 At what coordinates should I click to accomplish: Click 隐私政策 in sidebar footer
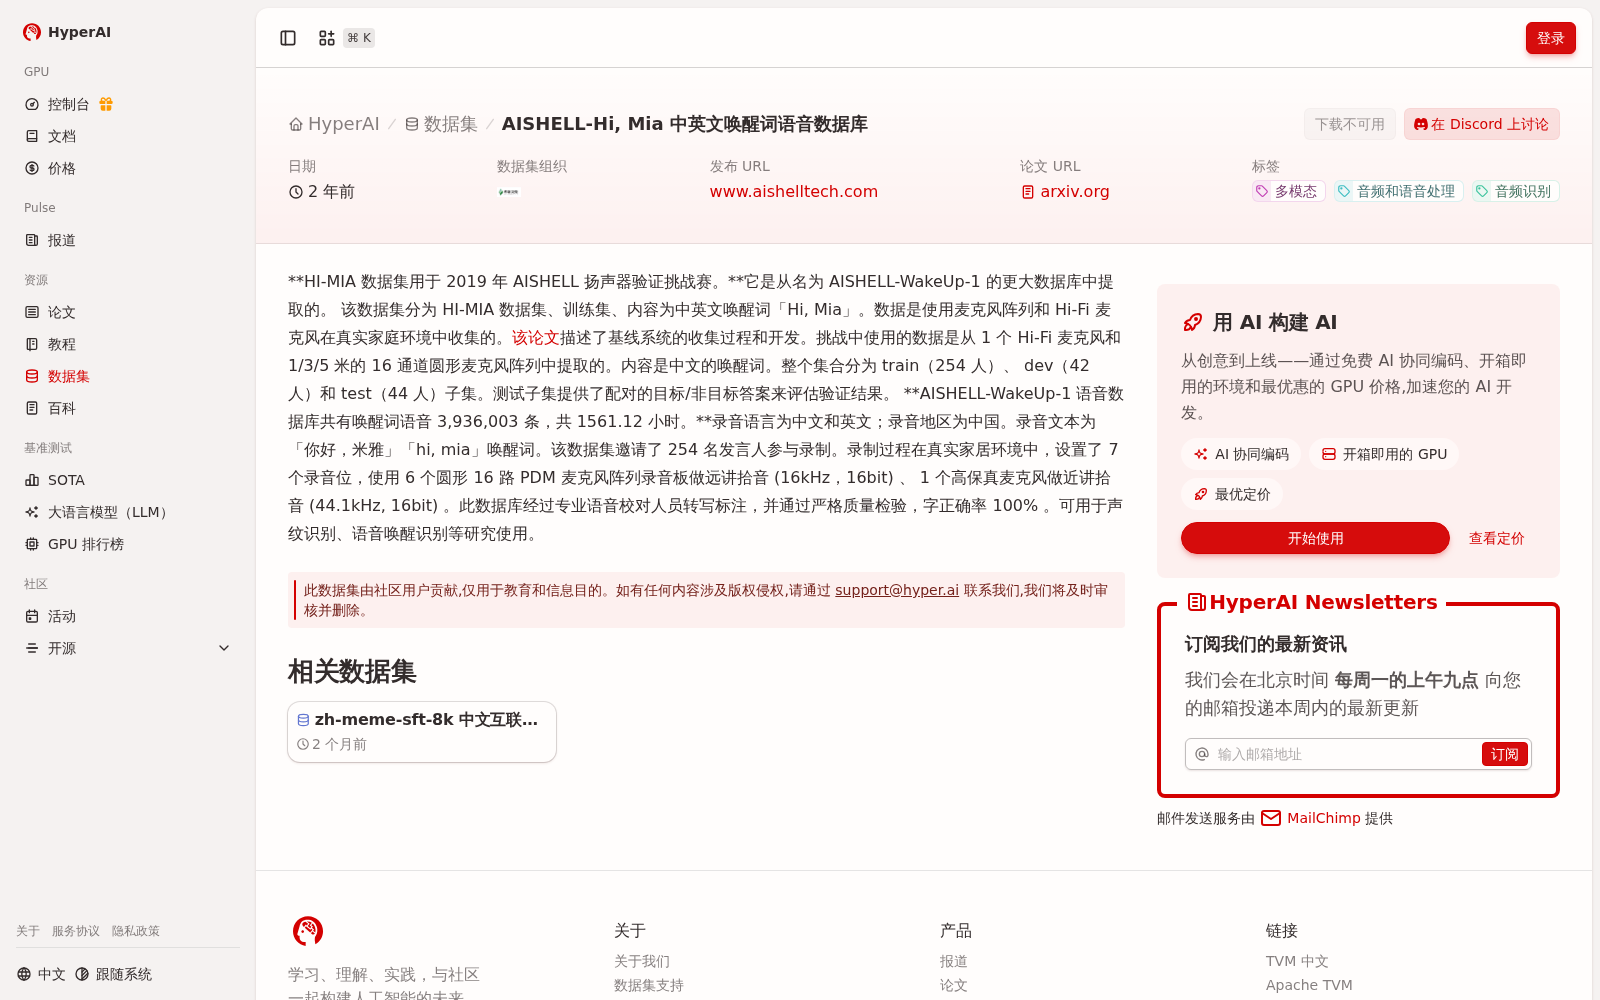click(x=136, y=931)
